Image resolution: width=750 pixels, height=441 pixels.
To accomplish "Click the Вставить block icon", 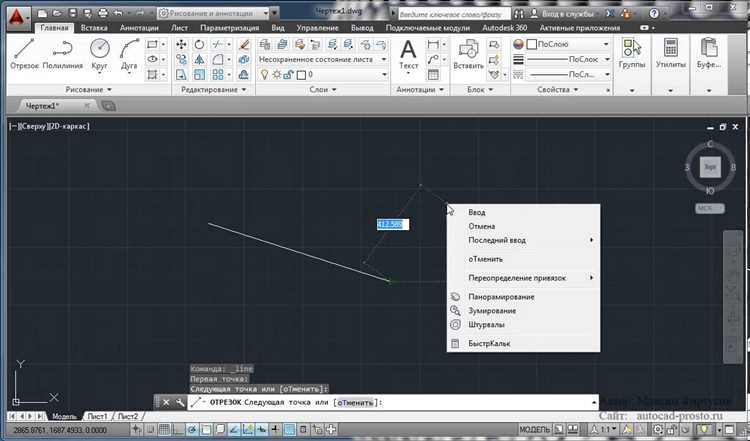I will pyautogui.click(x=468, y=55).
